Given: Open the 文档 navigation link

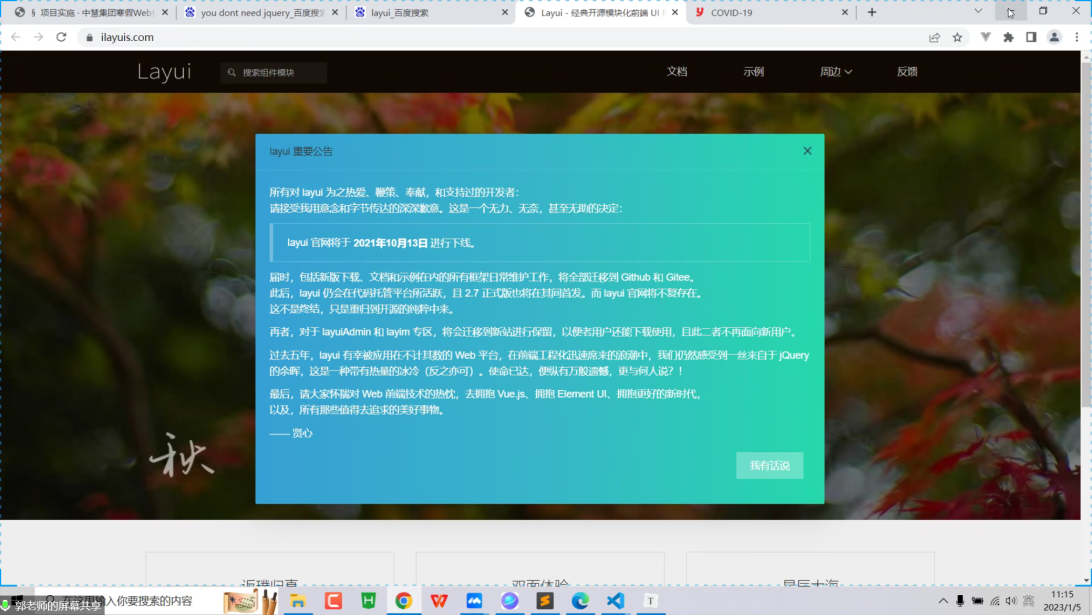Looking at the screenshot, I should 677,72.
